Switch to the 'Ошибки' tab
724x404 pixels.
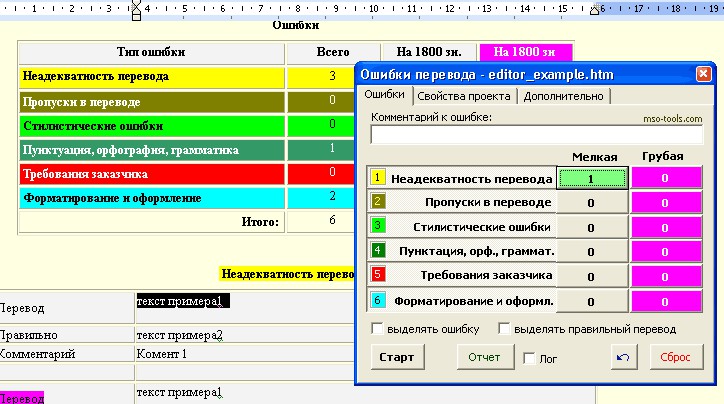[384, 95]
